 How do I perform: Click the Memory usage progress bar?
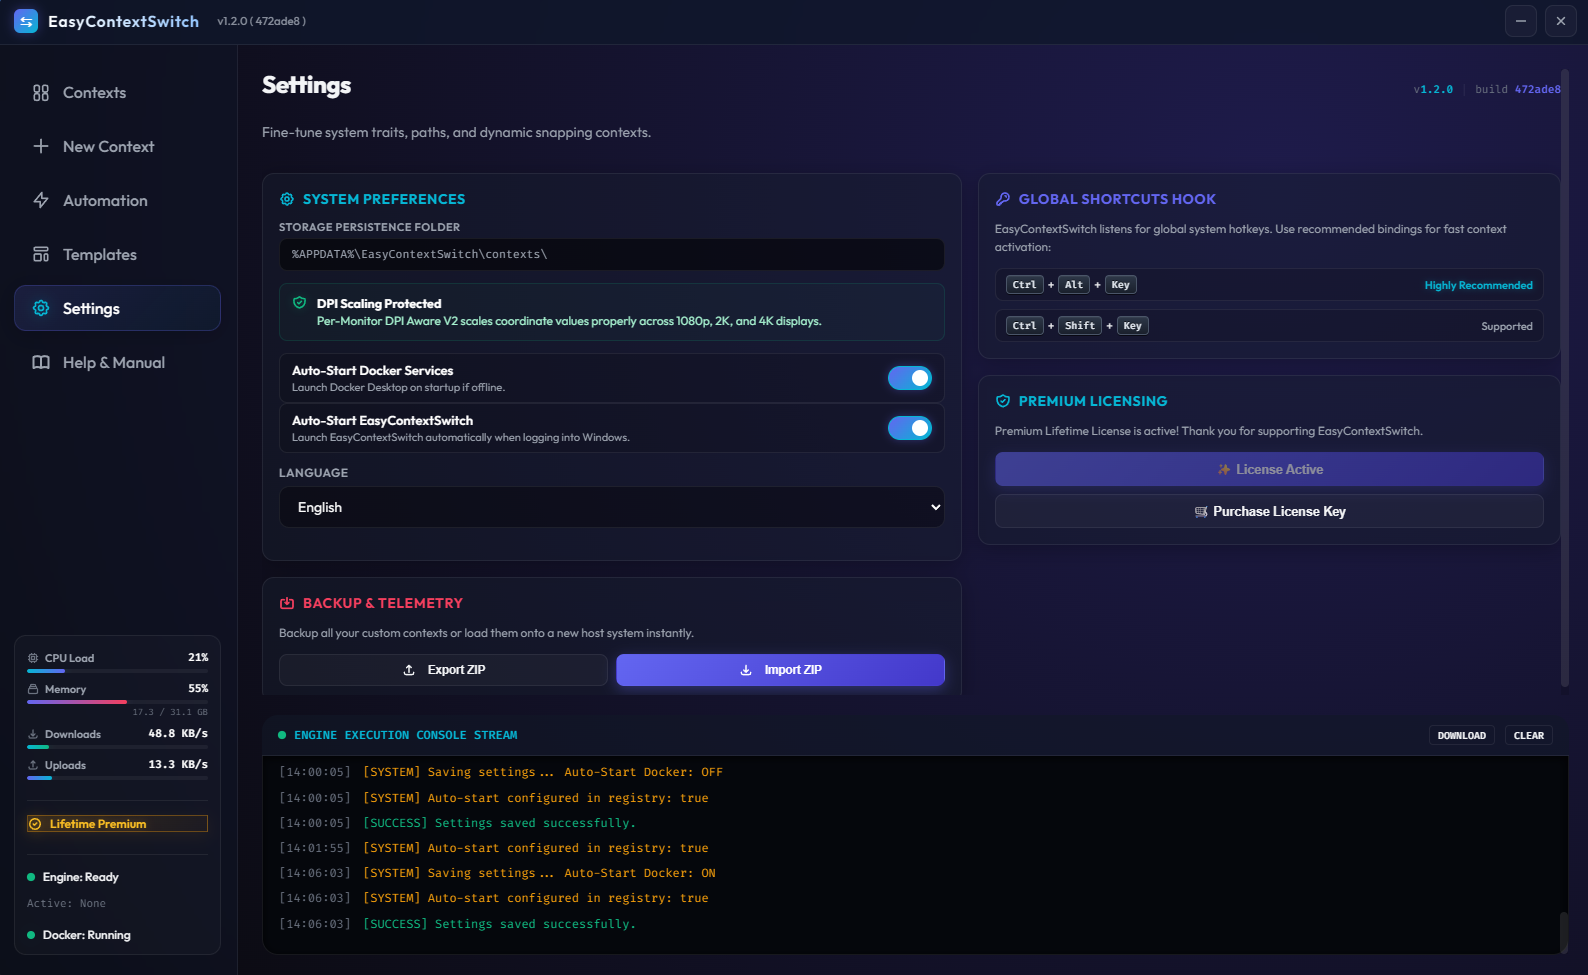[x=117, y=702]
